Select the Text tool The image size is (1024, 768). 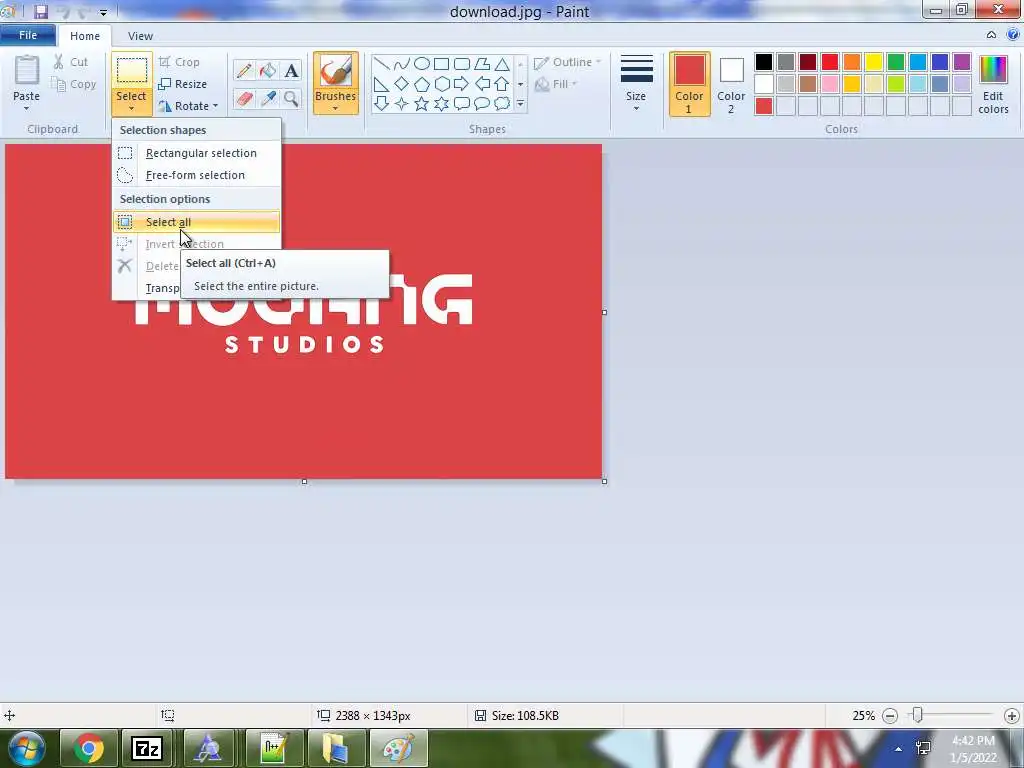(x=291, y=71)
